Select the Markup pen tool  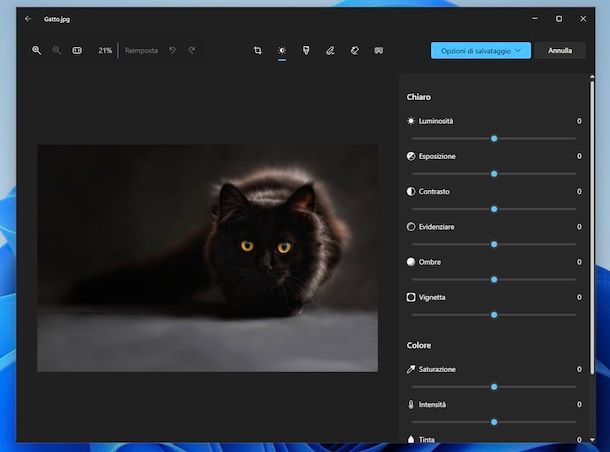coord(330,50)
